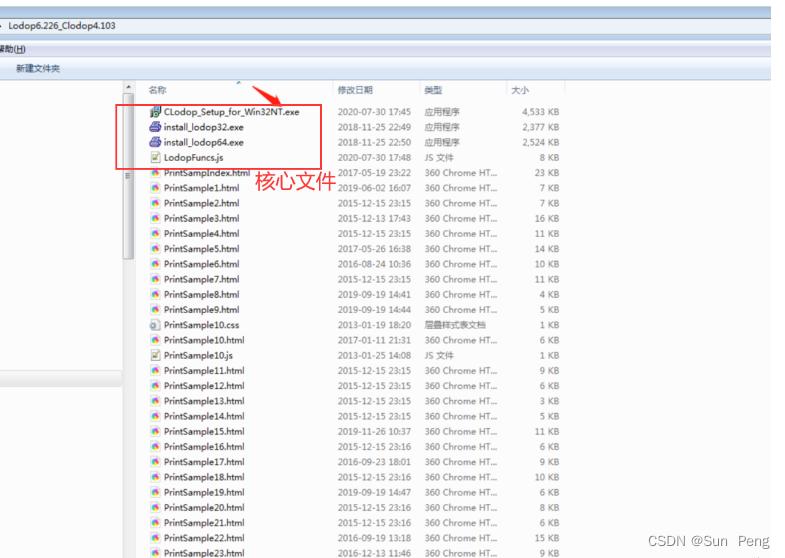Viewport: 785px width, 558px height.
Task: Click the 16 KB size of PrintSample3.html
Action: click(547, 218)
